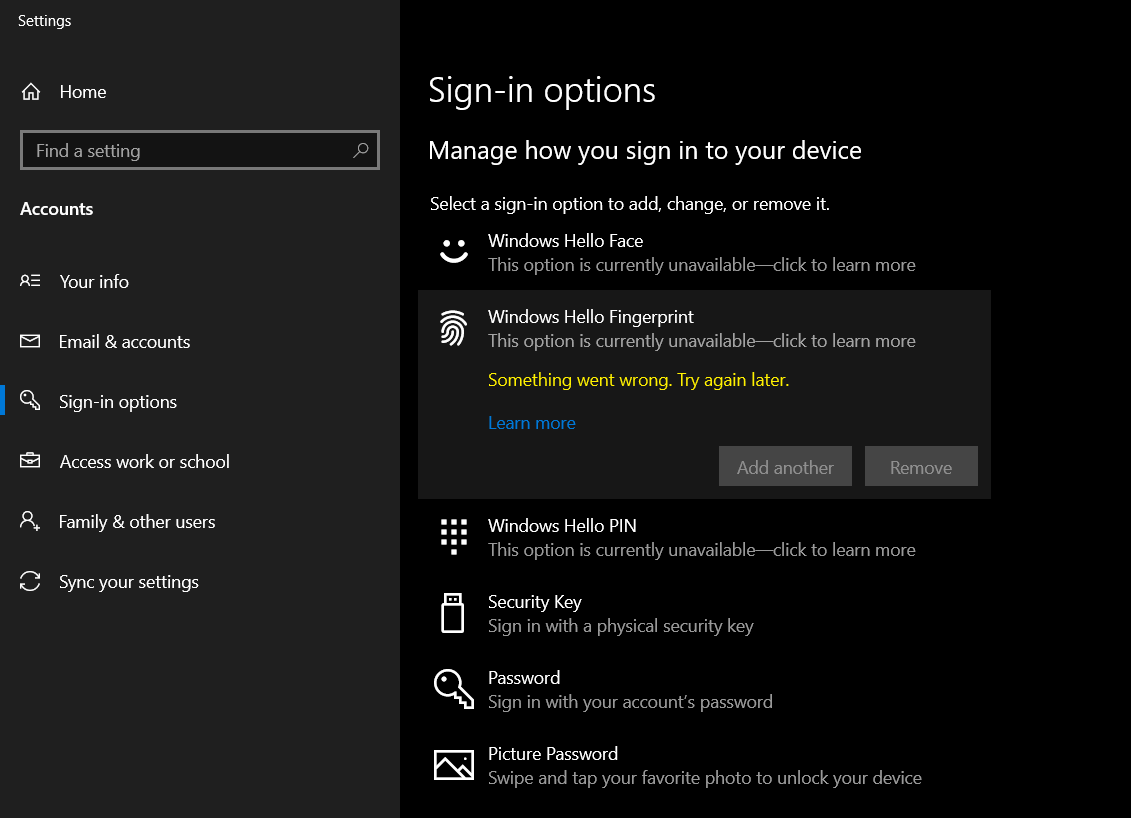
Task: Click the Sync your settings arrows icon
Action: tap(30, 581)
